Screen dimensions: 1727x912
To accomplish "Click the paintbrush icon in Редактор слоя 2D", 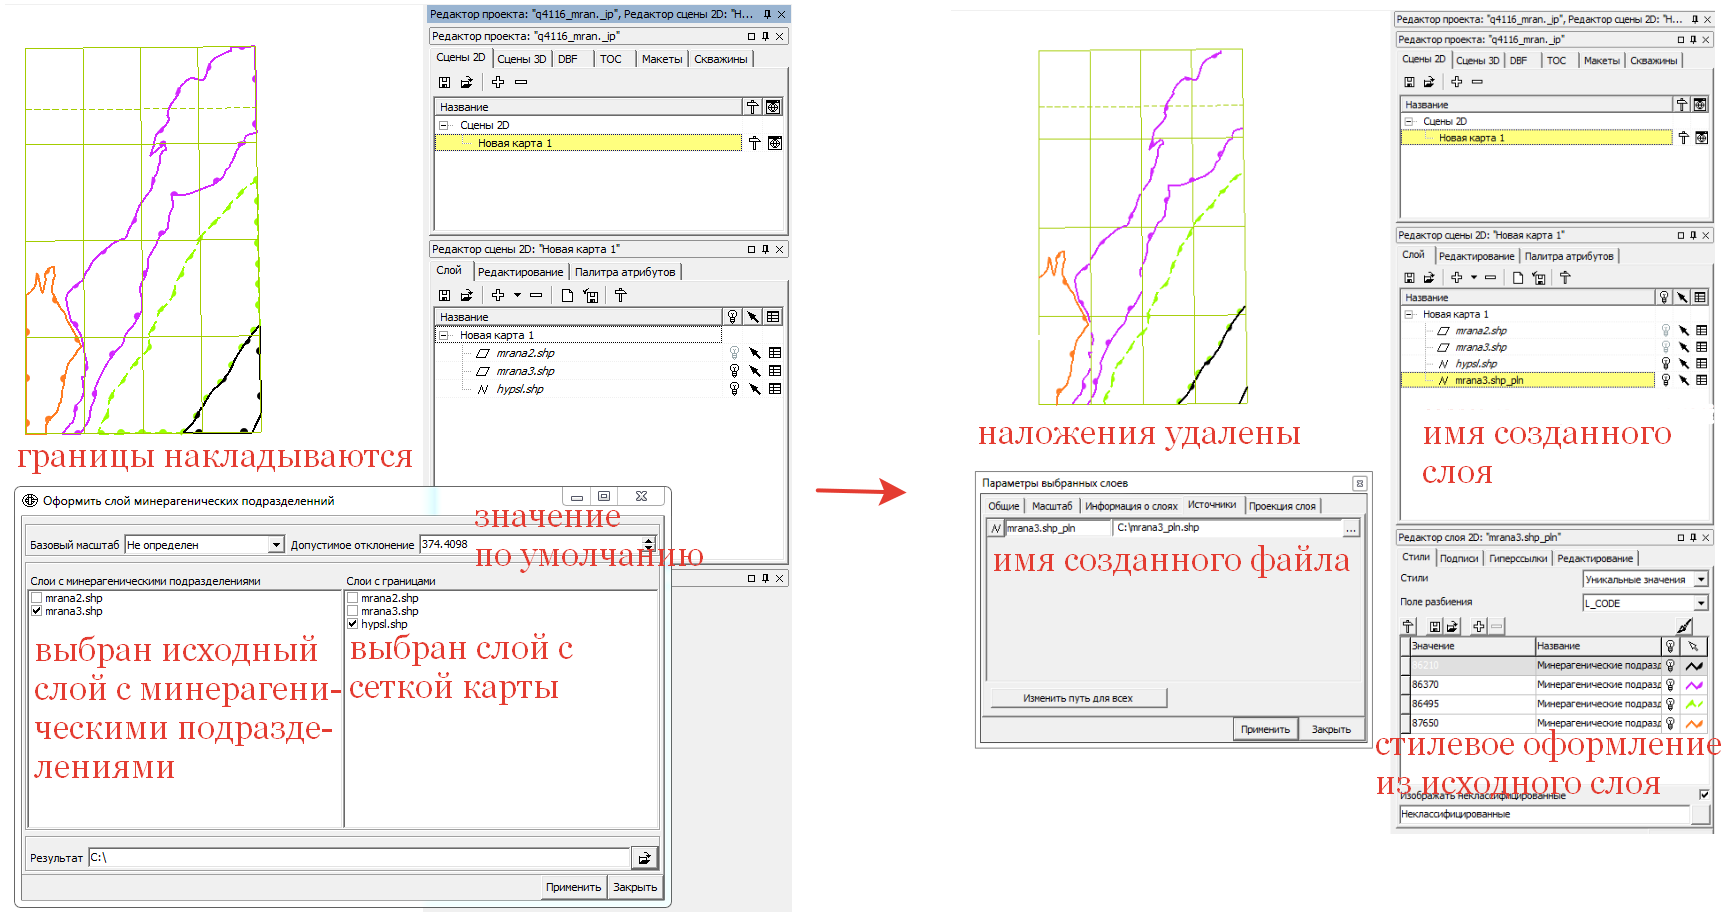I will pos(1684,627).
